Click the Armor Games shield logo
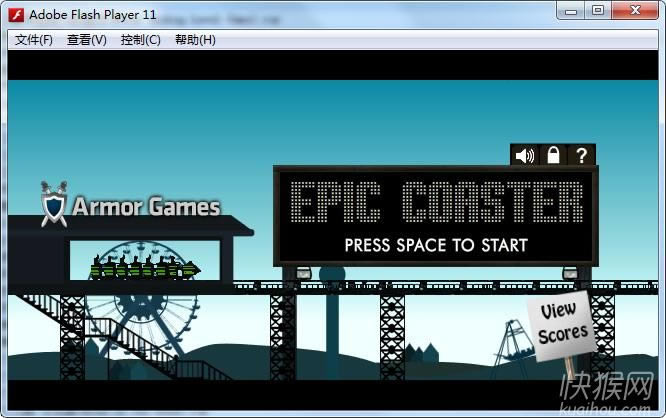 point(53,205)
